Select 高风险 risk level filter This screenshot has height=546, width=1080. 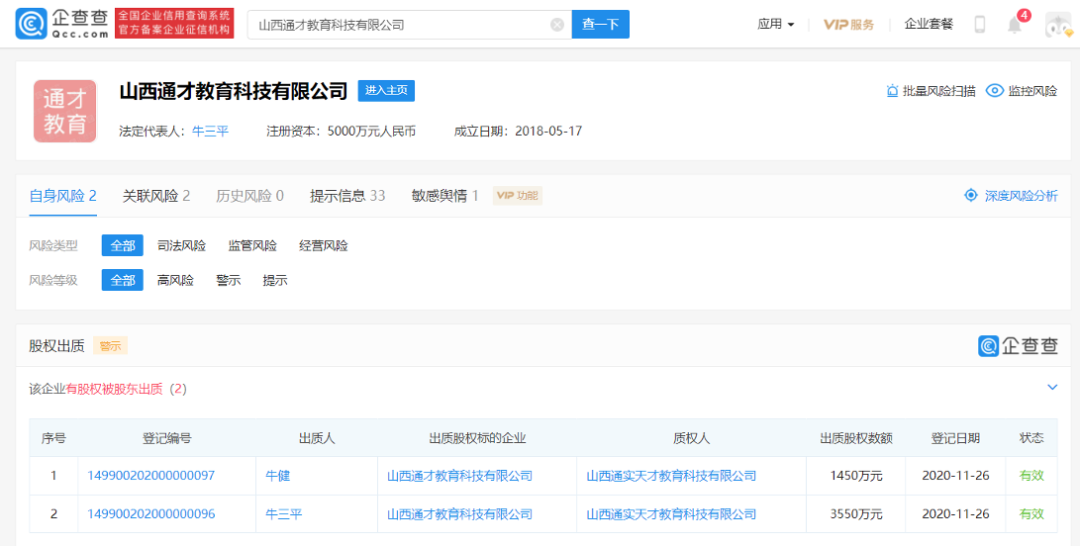(175, 281)
